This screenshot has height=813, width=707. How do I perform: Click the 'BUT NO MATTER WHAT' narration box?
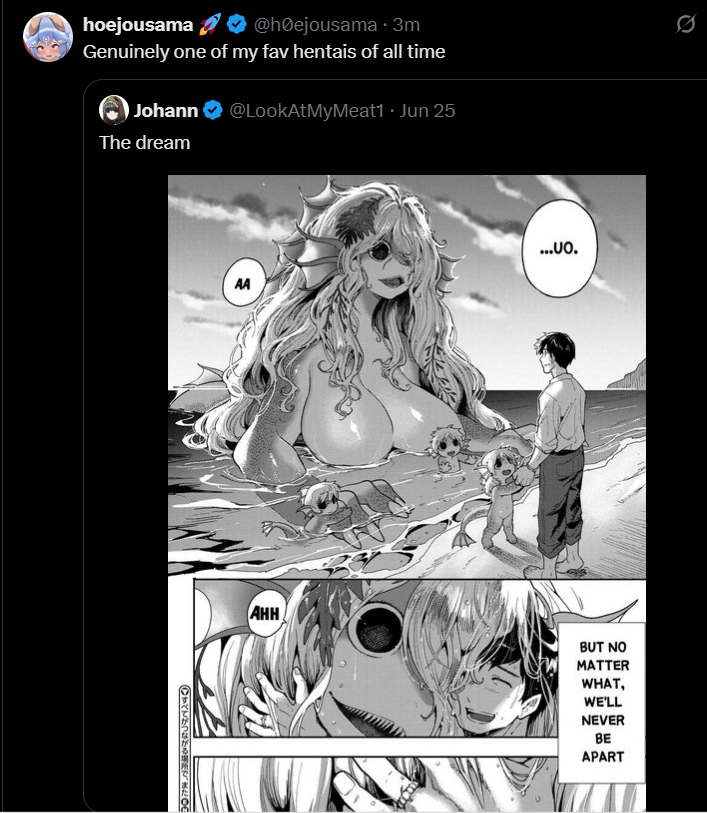pos(602,702)
